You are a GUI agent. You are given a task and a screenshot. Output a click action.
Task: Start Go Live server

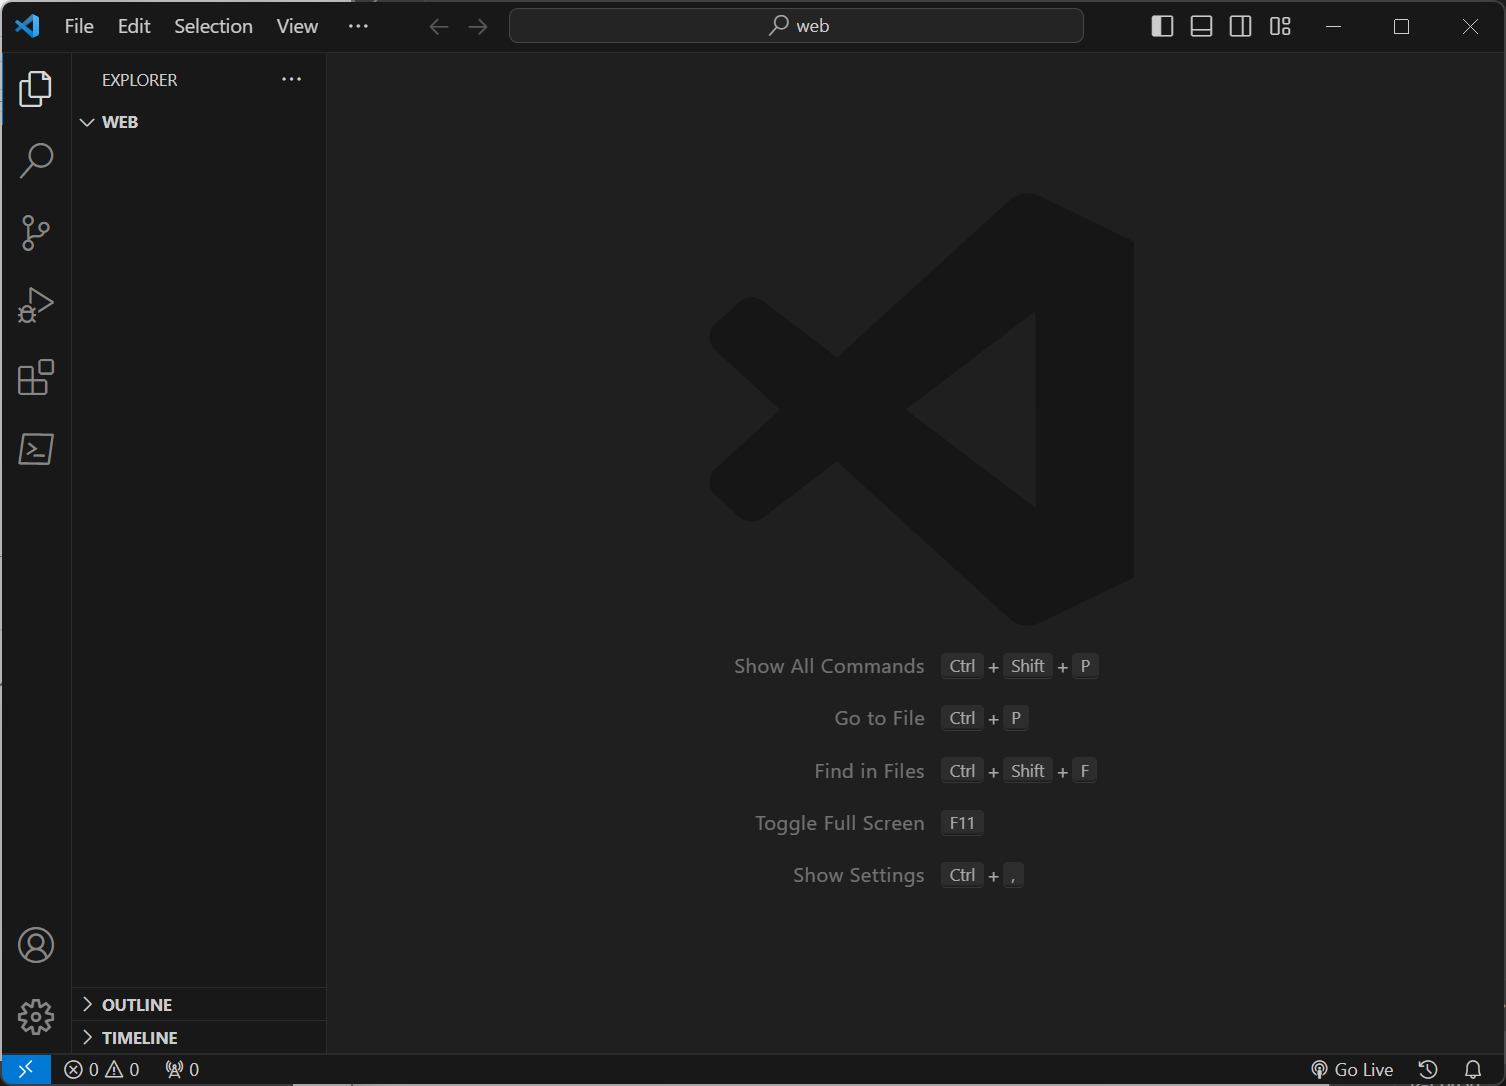tap(1352, 1069)
